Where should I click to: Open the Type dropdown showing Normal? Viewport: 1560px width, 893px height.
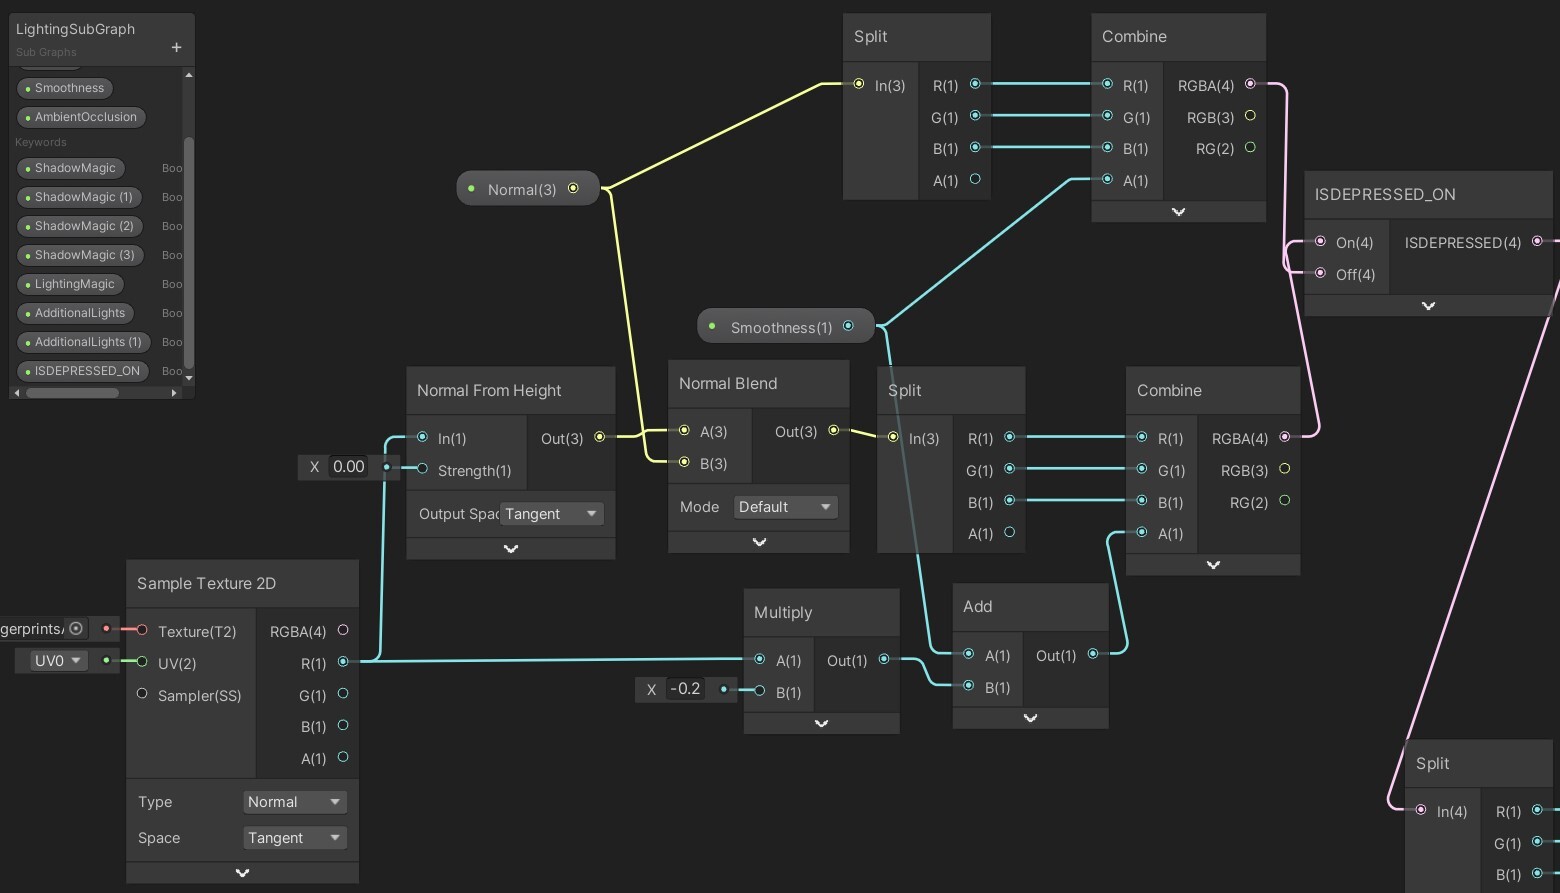(295, 802)
